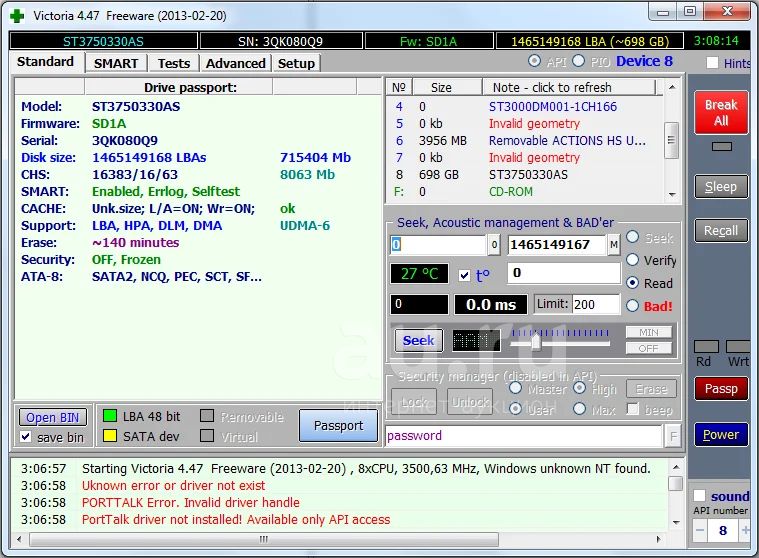The height and width of the screenshot is (558, 759).
Task: Click the Power button
Action: pyautogui.click(x=721, y=435)
